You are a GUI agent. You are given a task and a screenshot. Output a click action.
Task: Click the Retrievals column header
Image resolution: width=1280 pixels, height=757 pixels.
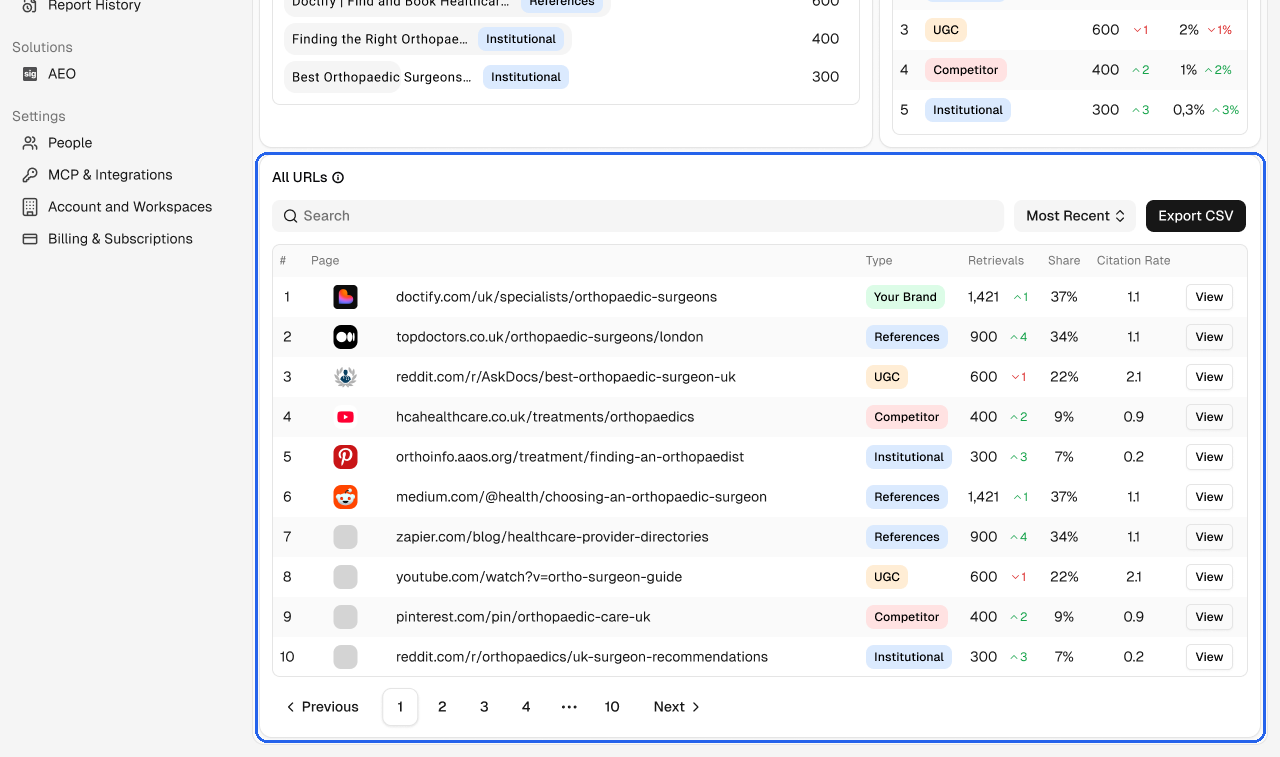(996, 261)
